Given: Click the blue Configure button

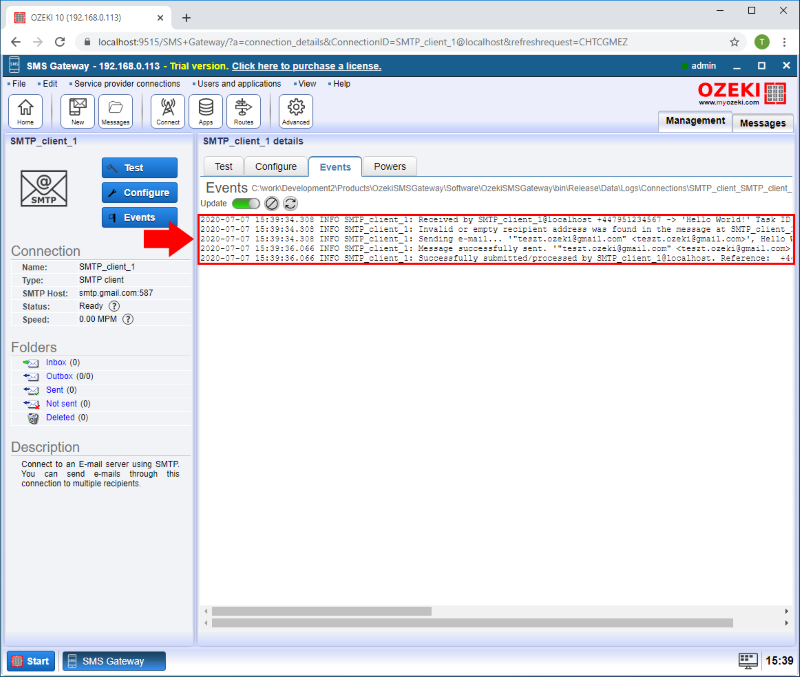Looking at the screenshot, I should tap(140, 193).
